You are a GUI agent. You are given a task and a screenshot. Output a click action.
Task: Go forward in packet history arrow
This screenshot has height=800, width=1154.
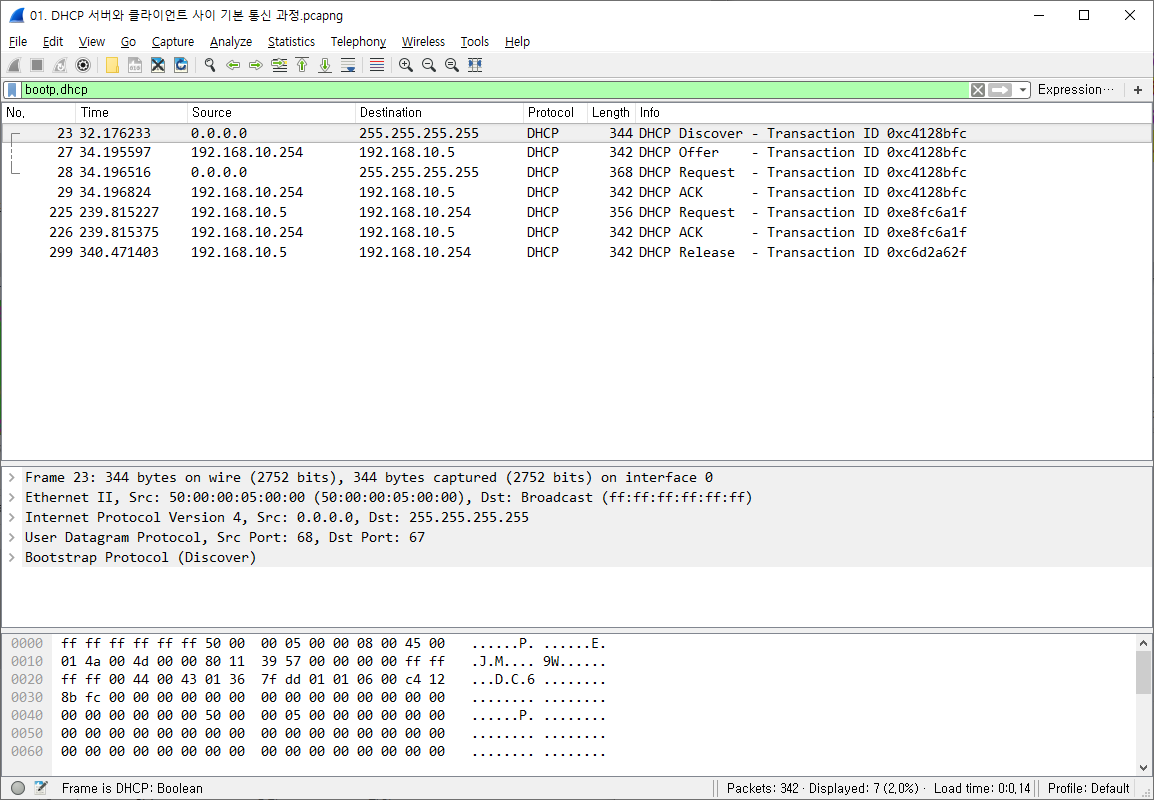255,66
